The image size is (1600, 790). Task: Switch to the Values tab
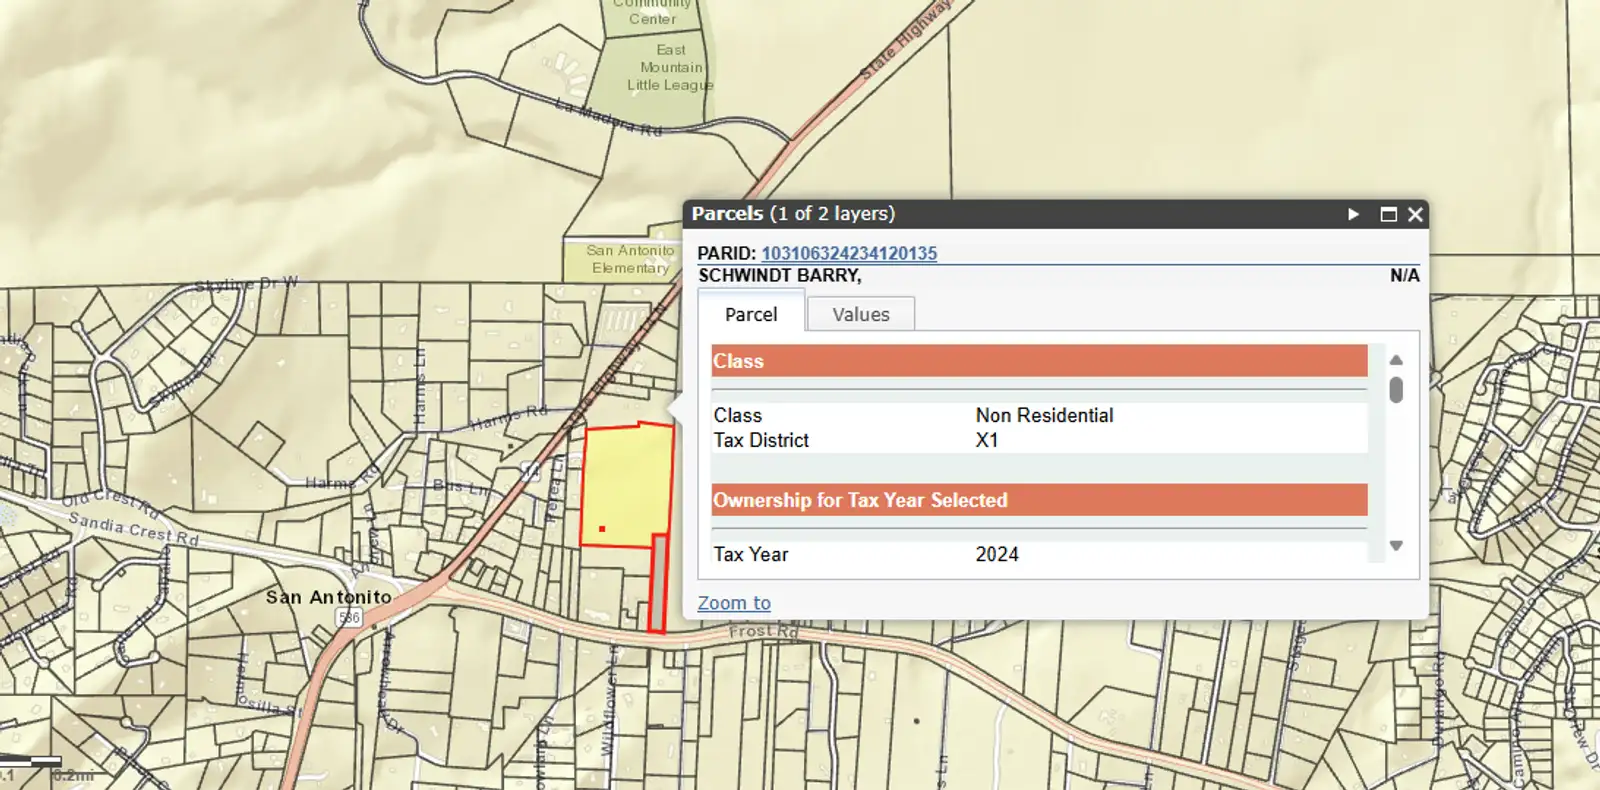click(860, 314)
